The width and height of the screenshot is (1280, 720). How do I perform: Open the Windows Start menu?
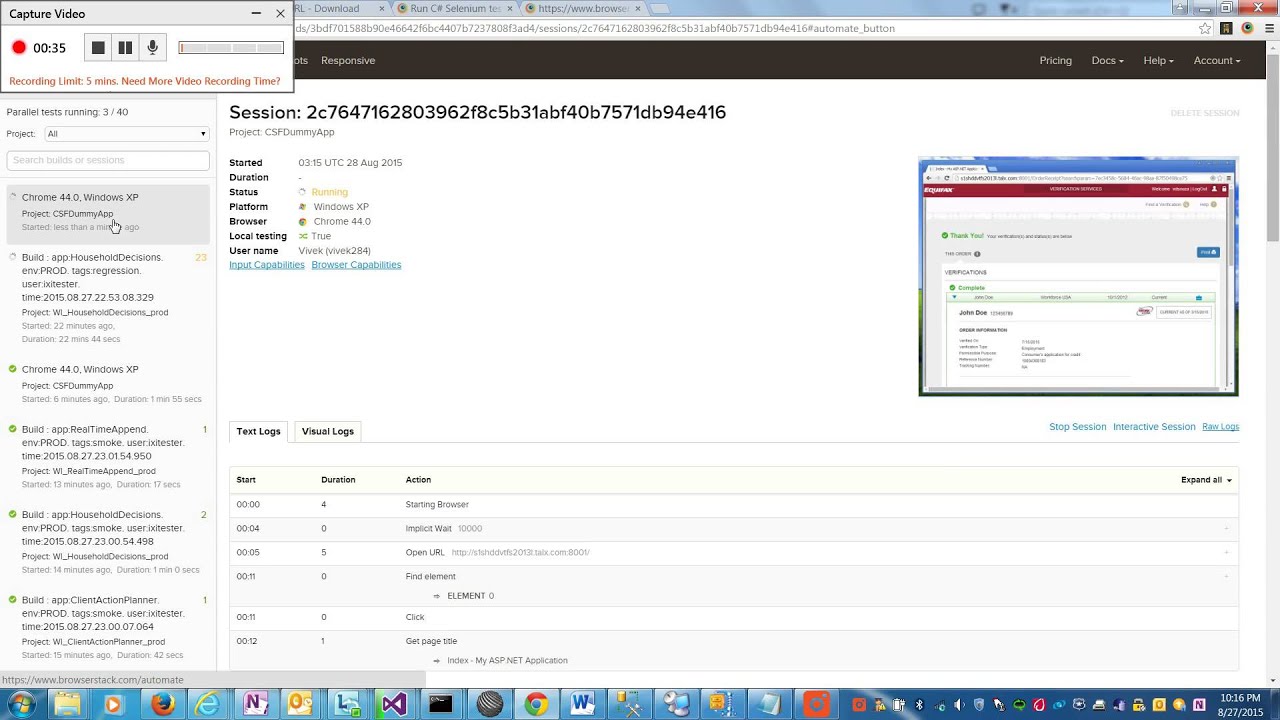(20, 704)
